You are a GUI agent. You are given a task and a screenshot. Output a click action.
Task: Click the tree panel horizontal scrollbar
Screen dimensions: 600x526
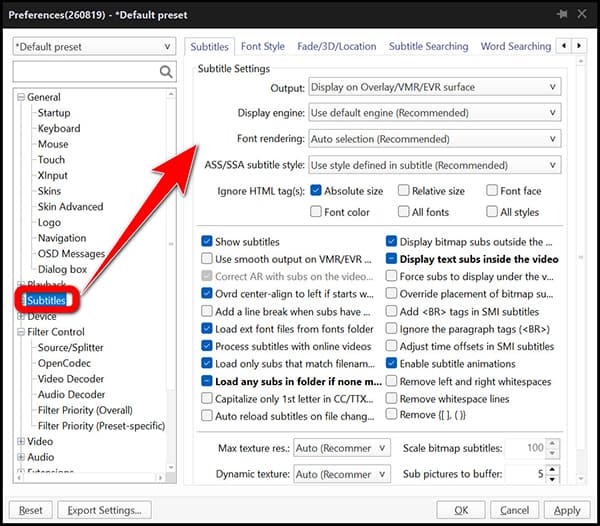pos(90,477)
